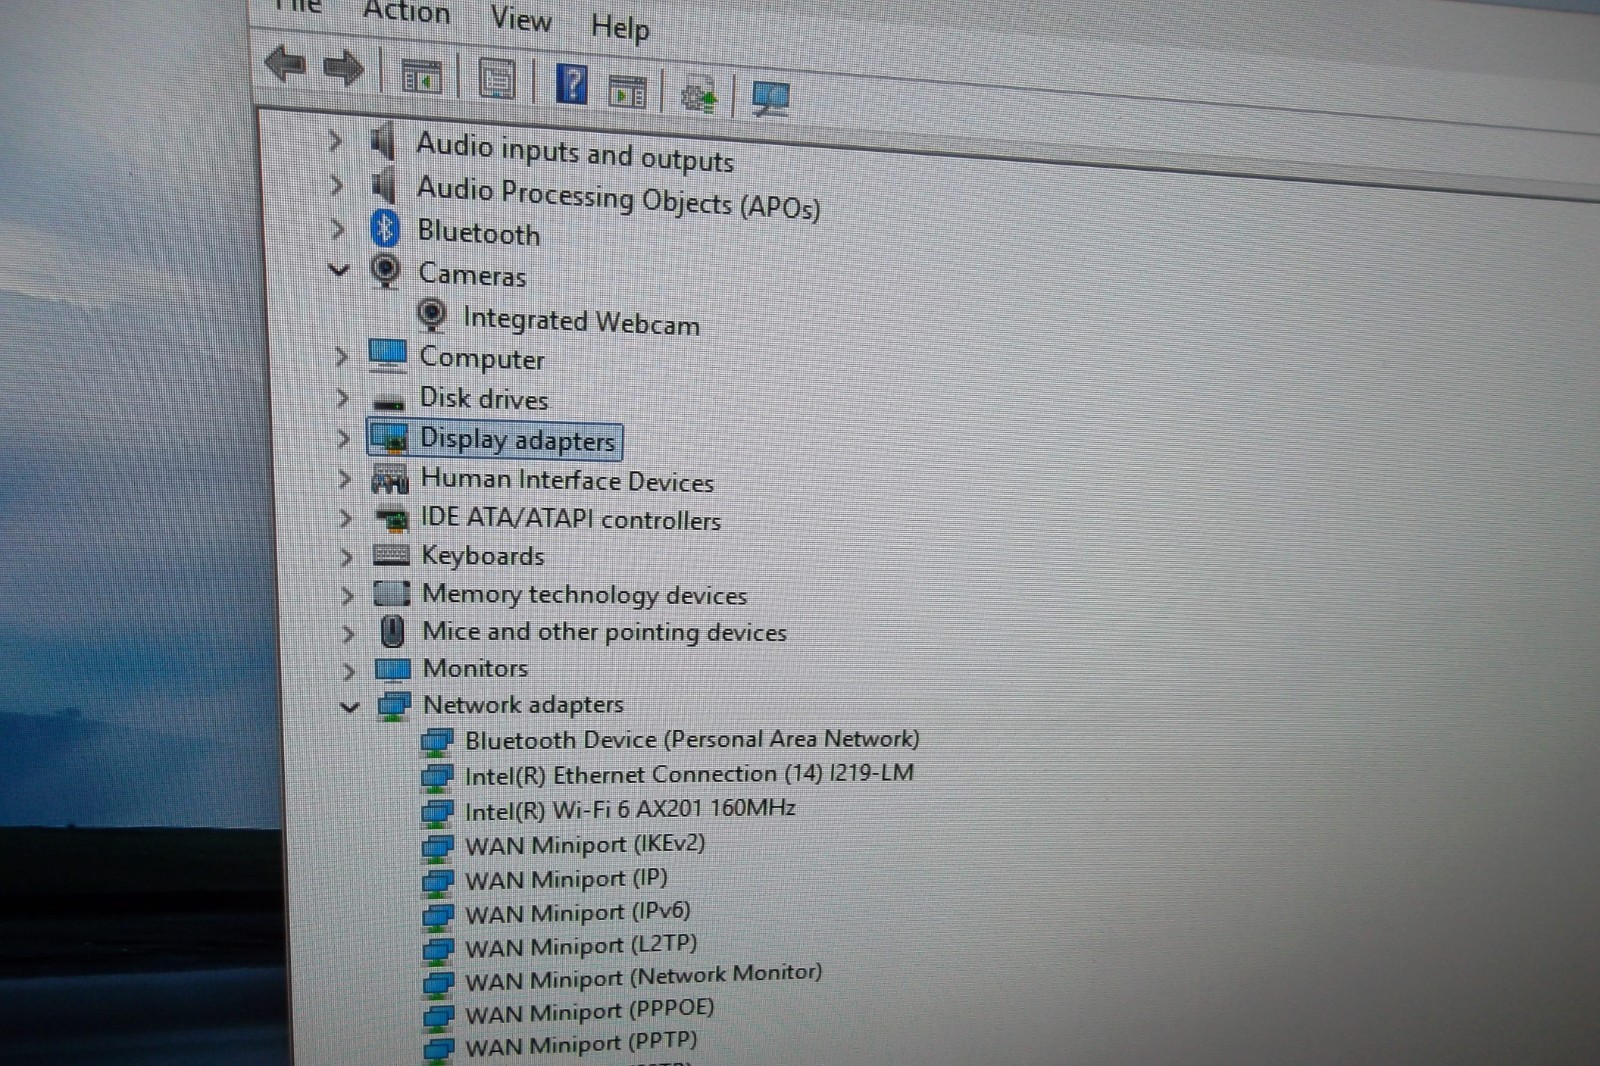Image resolution: width=1600 pixels, height=1066 pixels.
Task: Expand Mice and other pointing devices arrow
Action: (x=348, y=633)
